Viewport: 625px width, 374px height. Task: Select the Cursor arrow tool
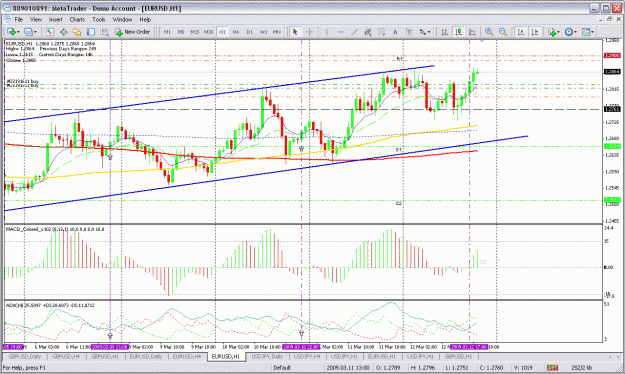pyautogui.click(x=295, y=31)
